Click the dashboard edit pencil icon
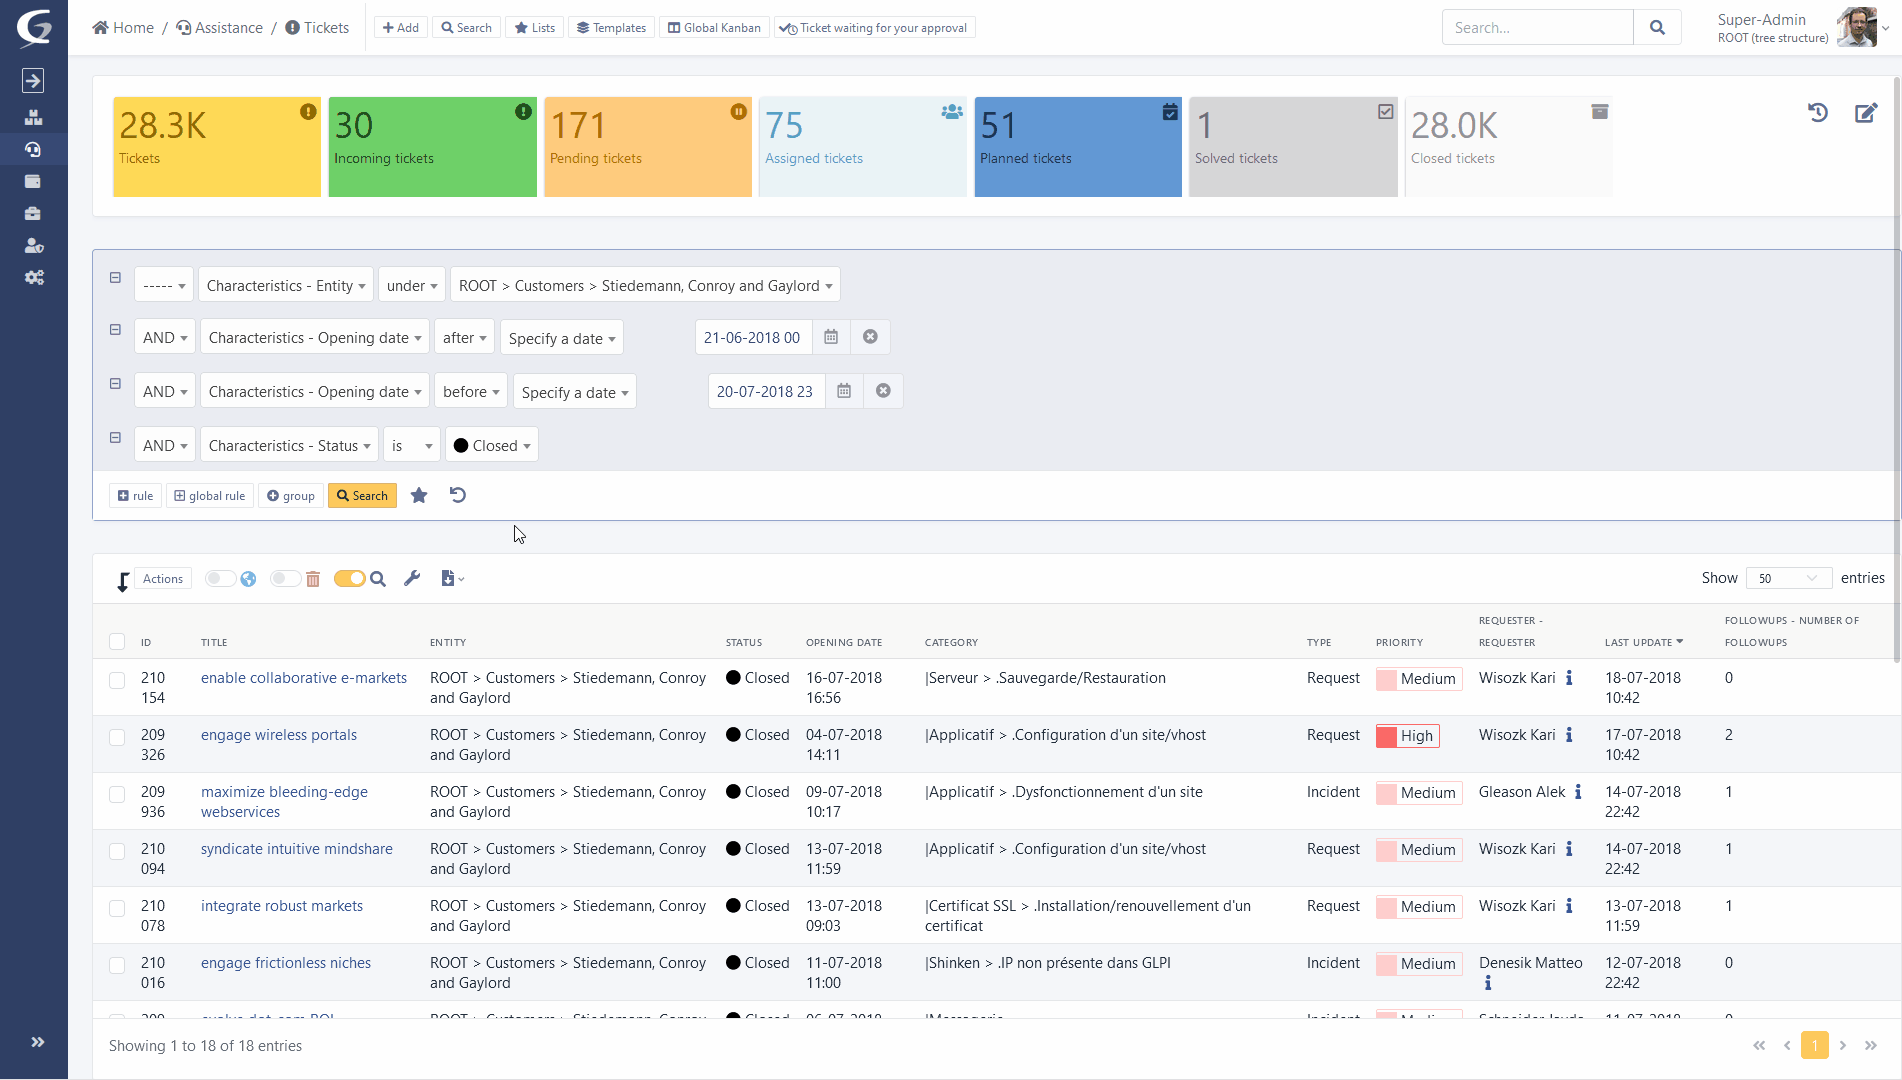The width and height of the screenshot is (1902, 1080). [x=1866, y=113]
